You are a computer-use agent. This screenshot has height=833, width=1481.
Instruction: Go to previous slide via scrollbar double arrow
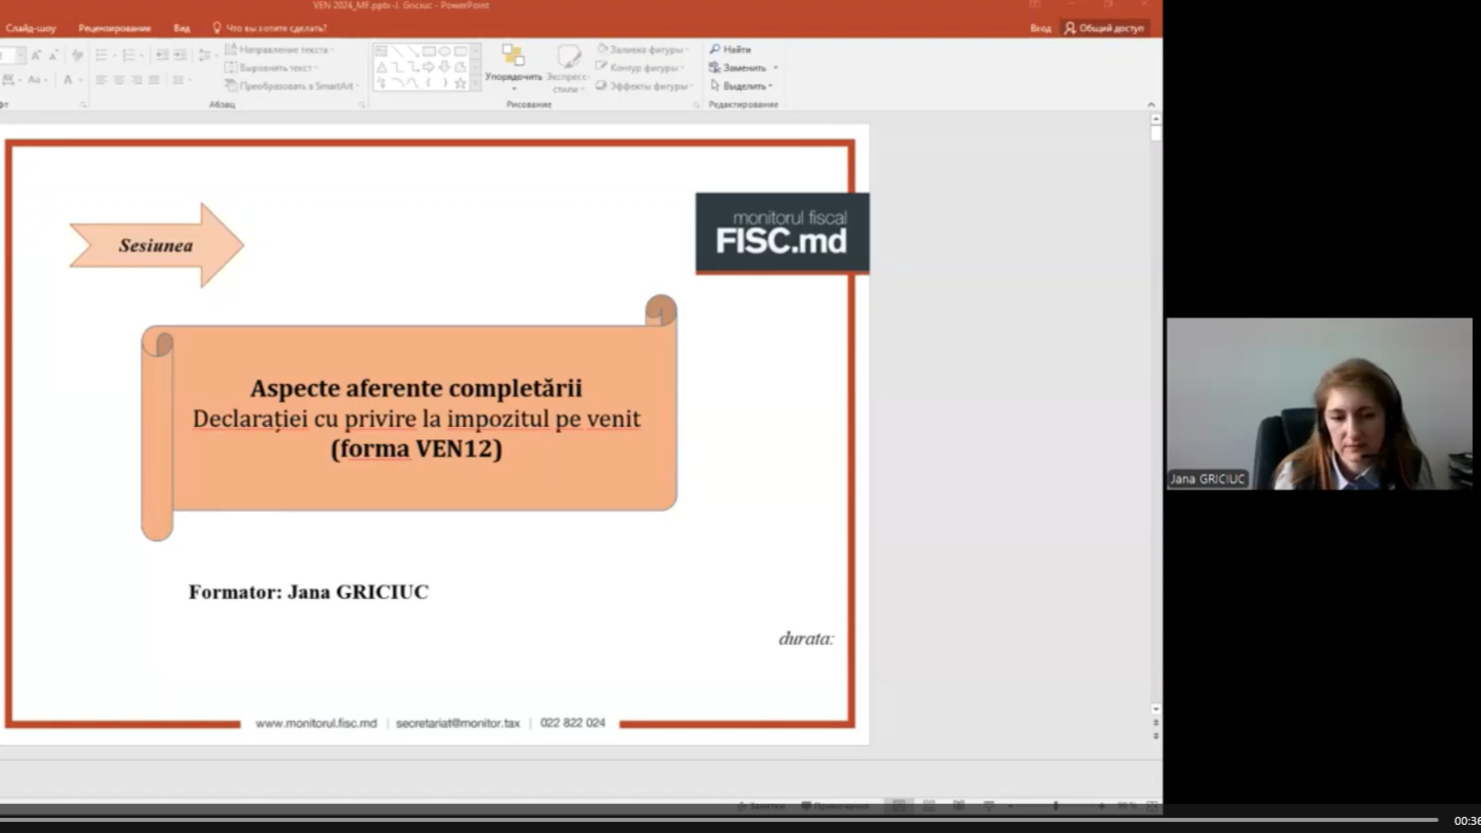(1155, 722)
